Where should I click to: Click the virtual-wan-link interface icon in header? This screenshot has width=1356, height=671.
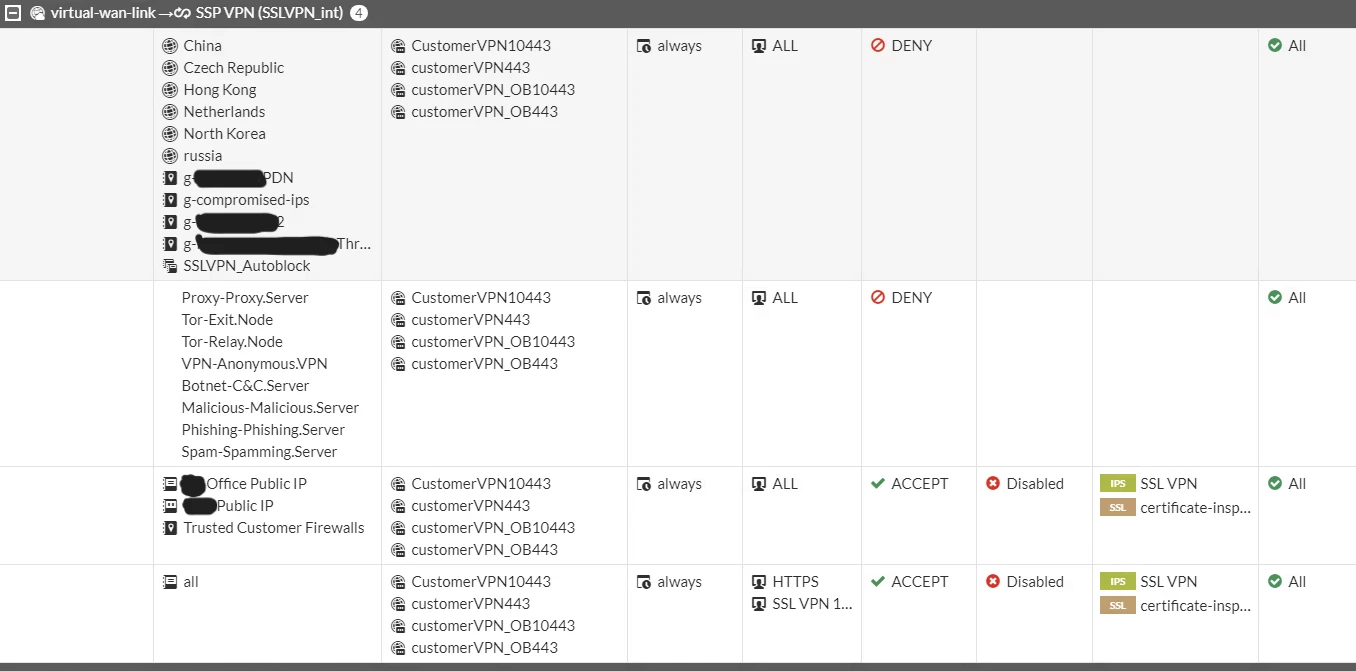click(x=37, y=13)
